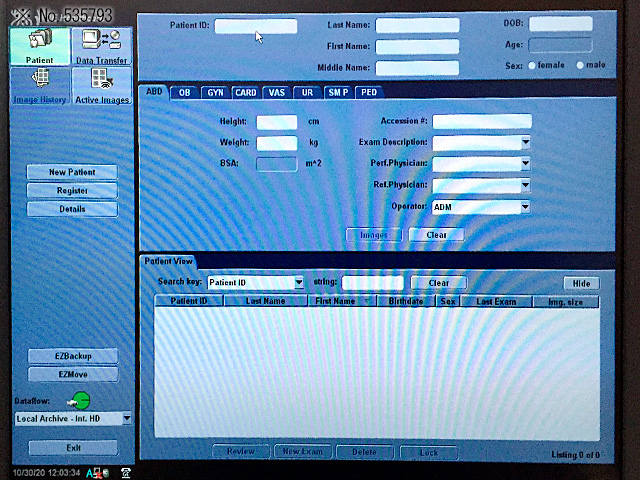Click the New Exam button
The image size is (640, 480).
[302, 451]
